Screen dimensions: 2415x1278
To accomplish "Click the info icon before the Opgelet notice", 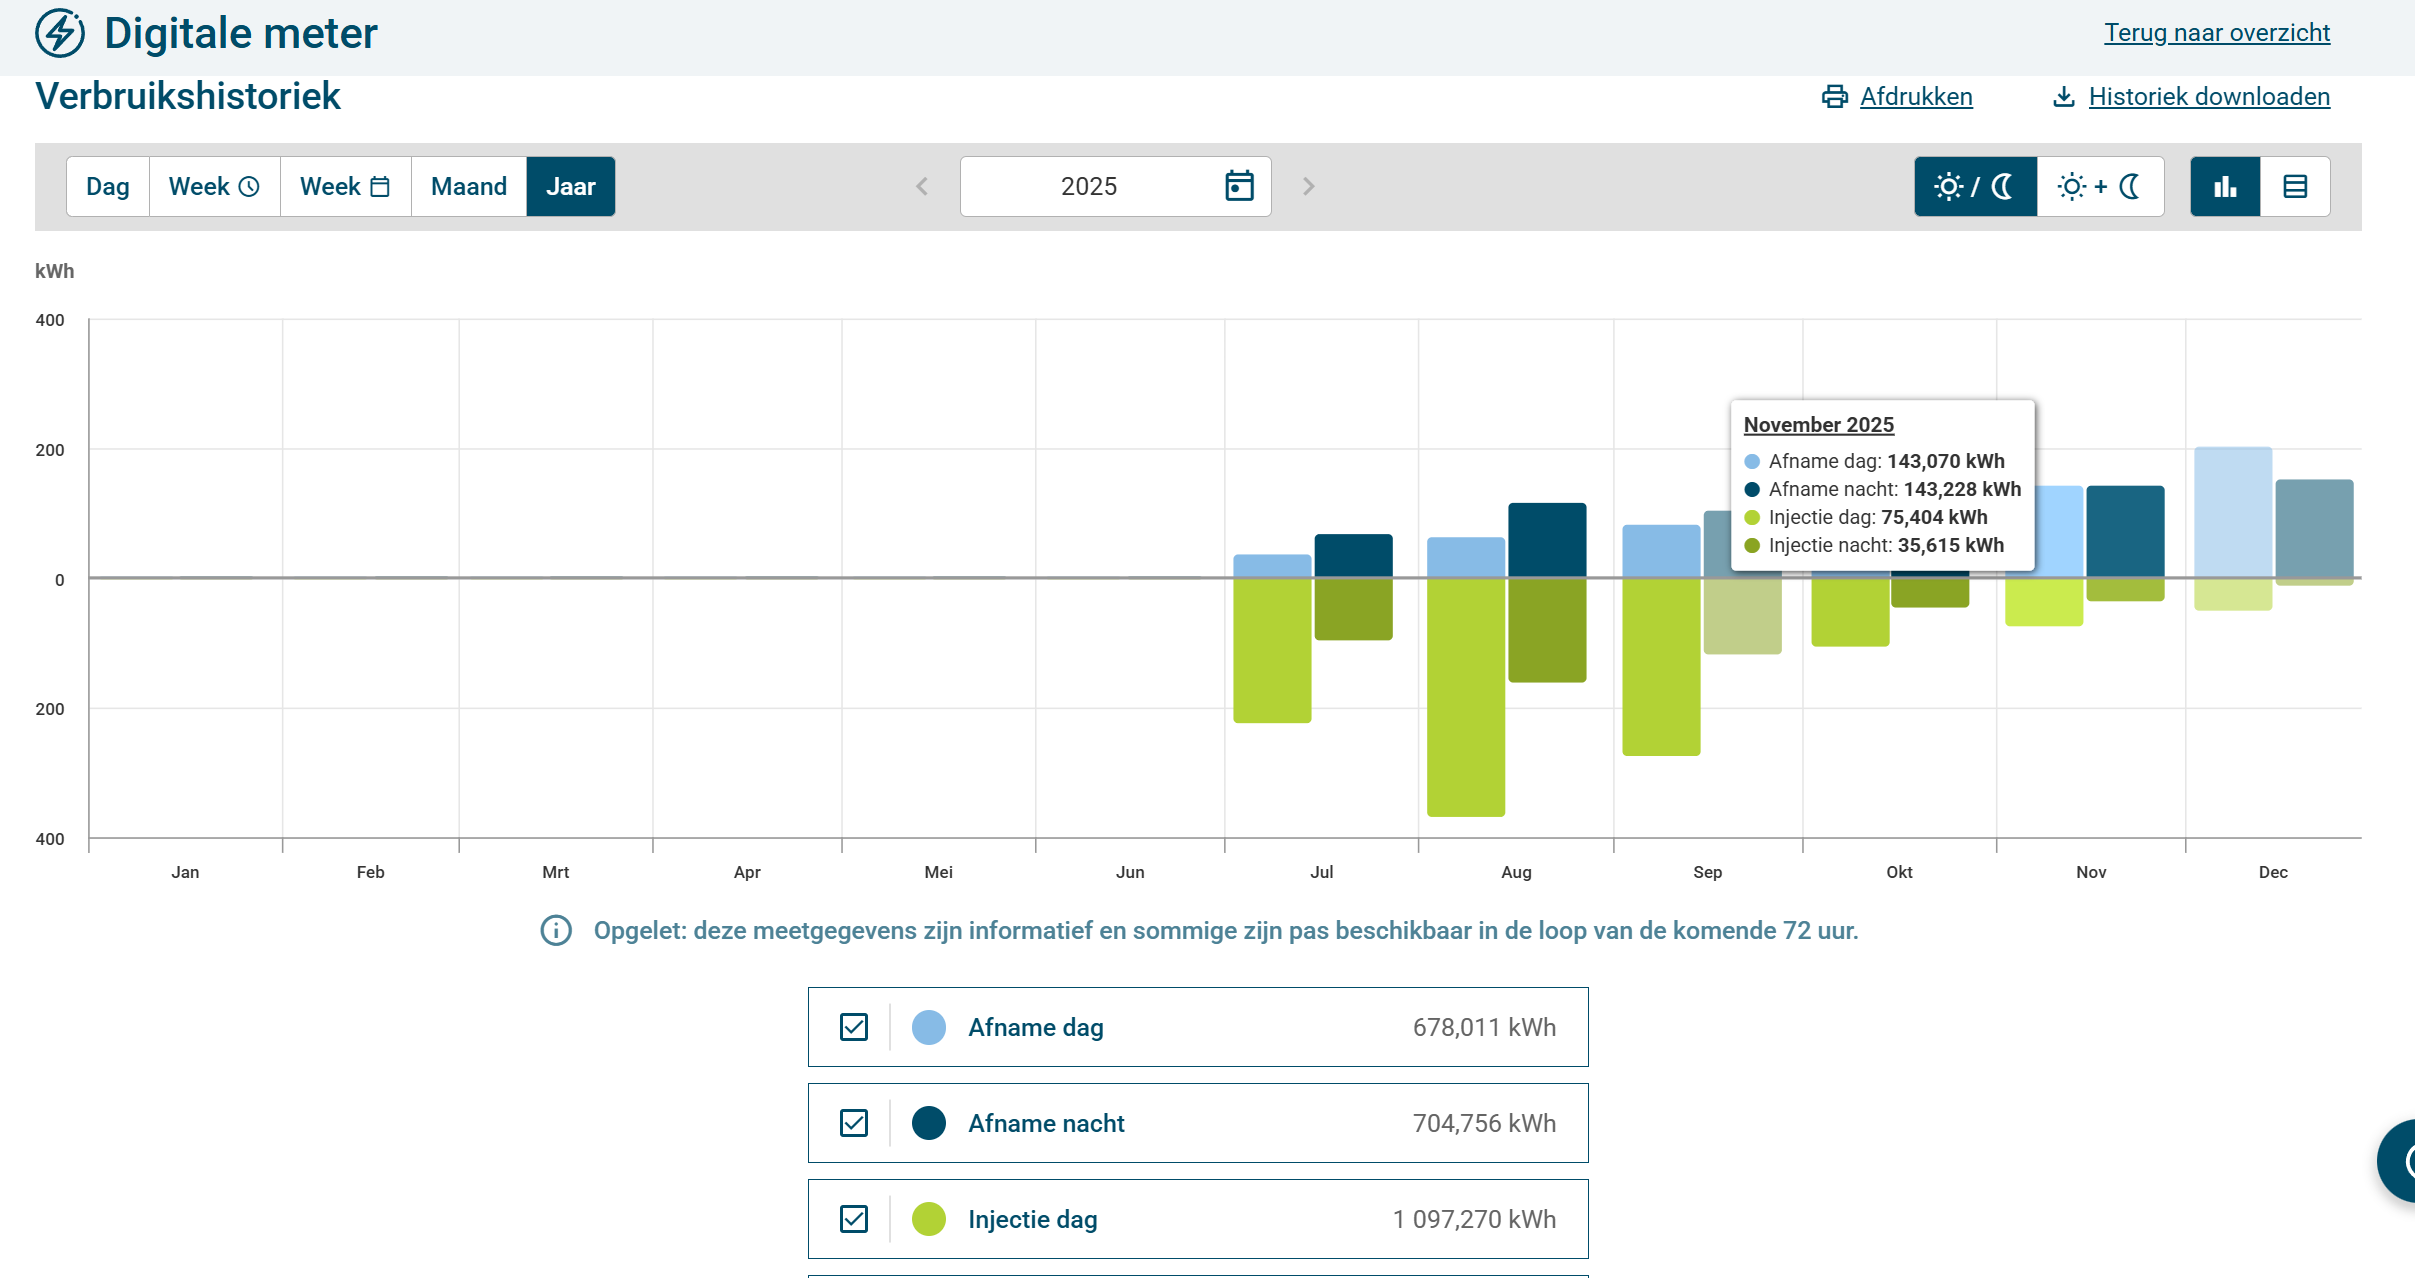I will 556,931.
